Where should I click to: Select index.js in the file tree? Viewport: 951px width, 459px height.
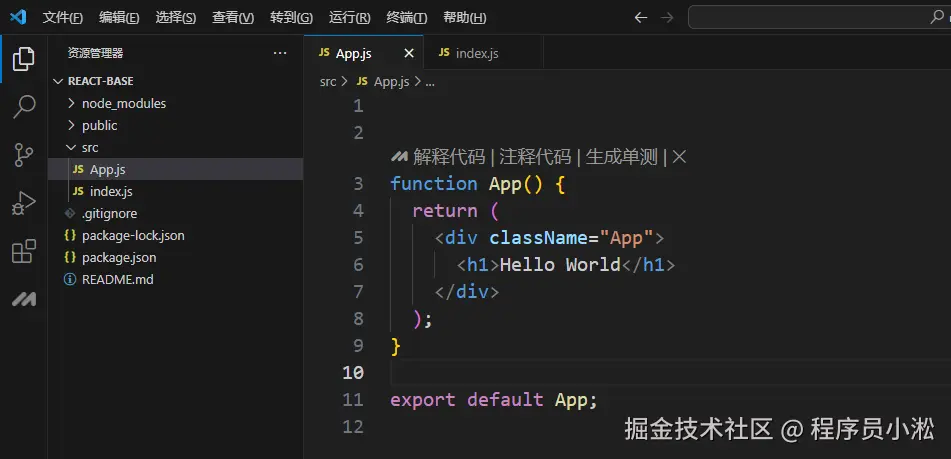[176, 192]
